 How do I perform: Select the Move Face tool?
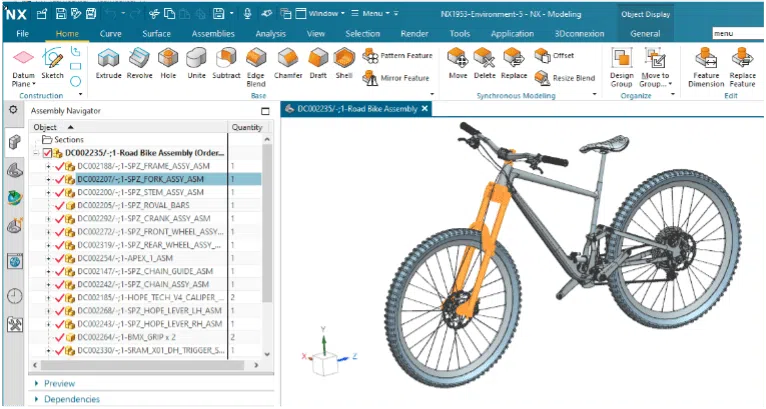pos(458,63)
